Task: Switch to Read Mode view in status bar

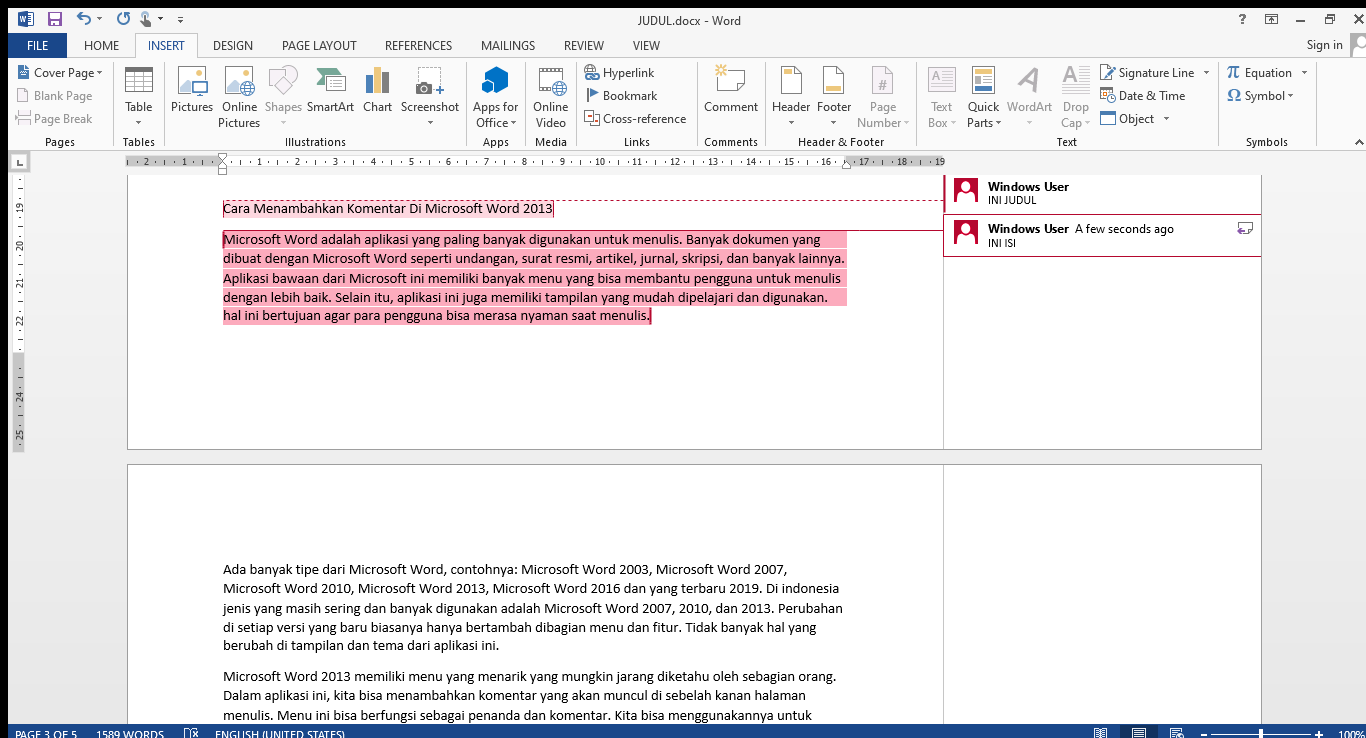Action: tap(1100, 733)
